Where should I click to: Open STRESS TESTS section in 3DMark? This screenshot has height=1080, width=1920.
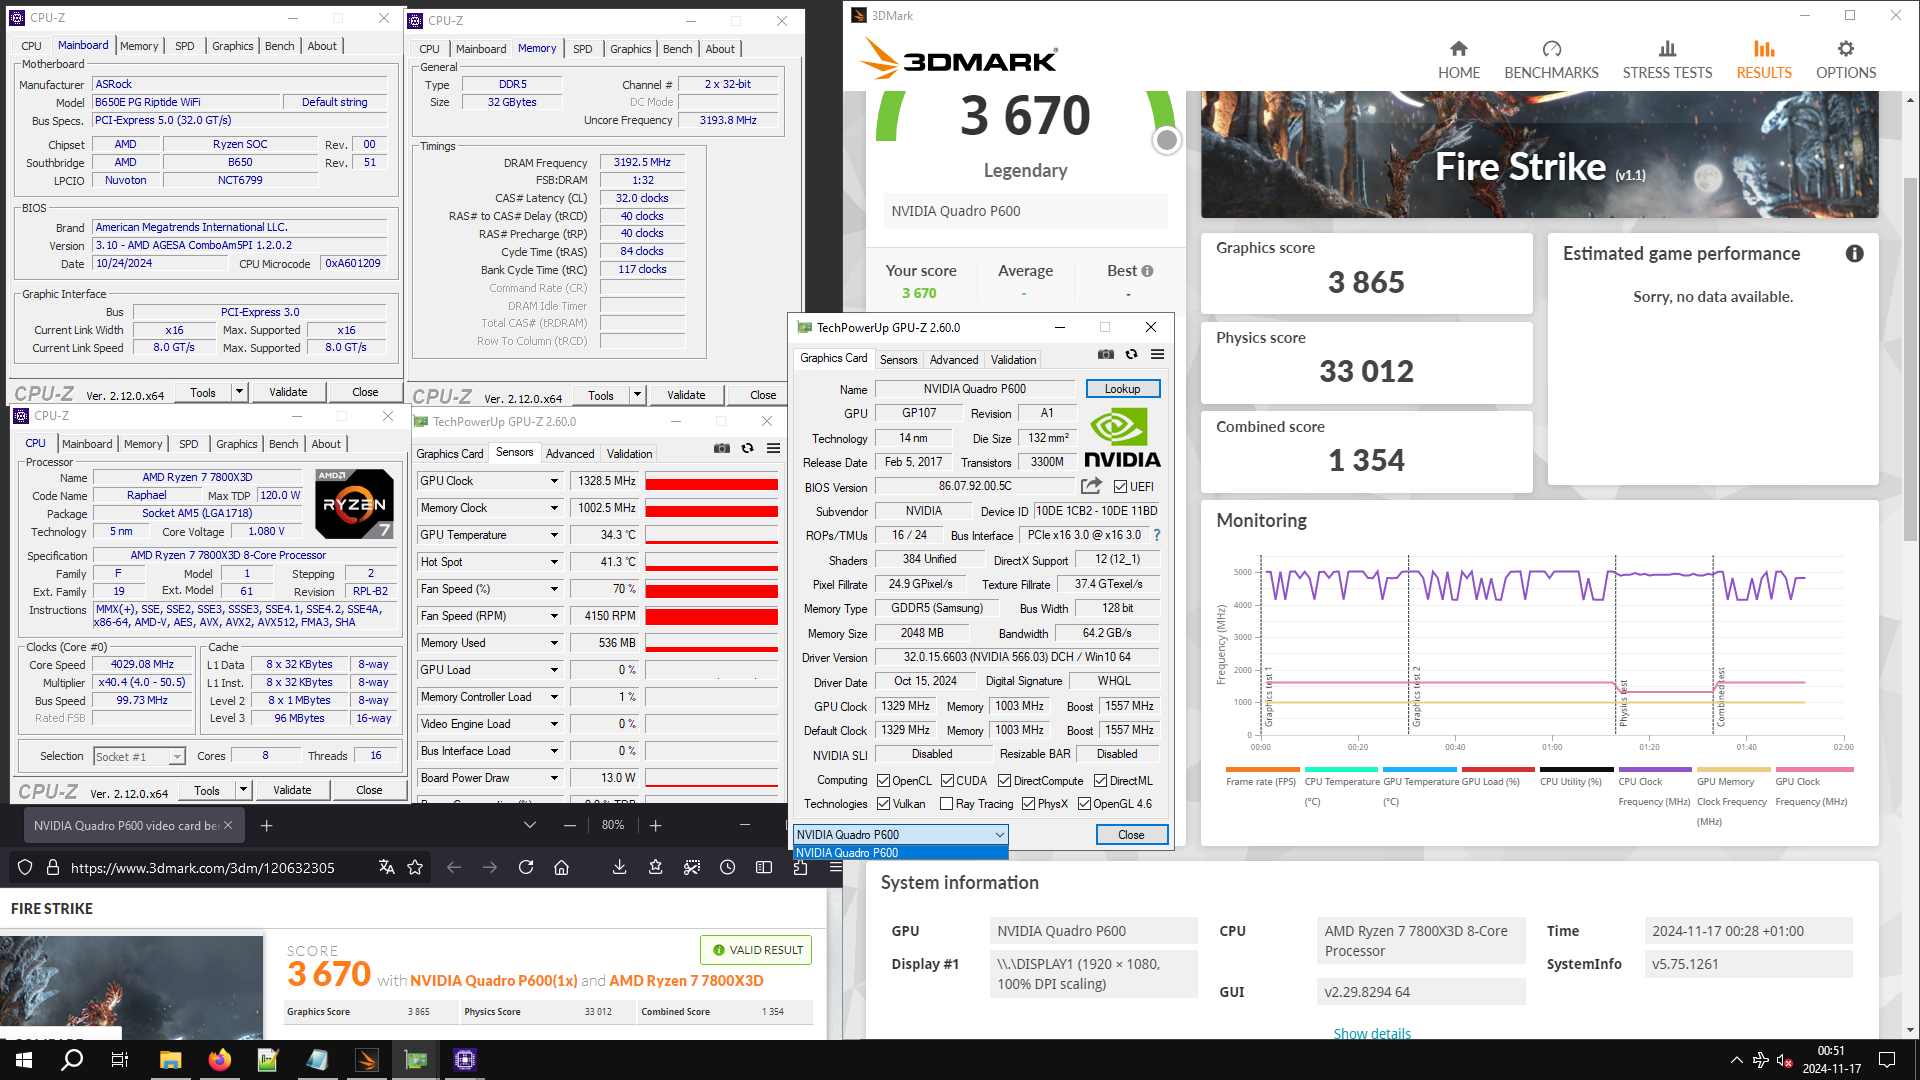(1667, 60)
